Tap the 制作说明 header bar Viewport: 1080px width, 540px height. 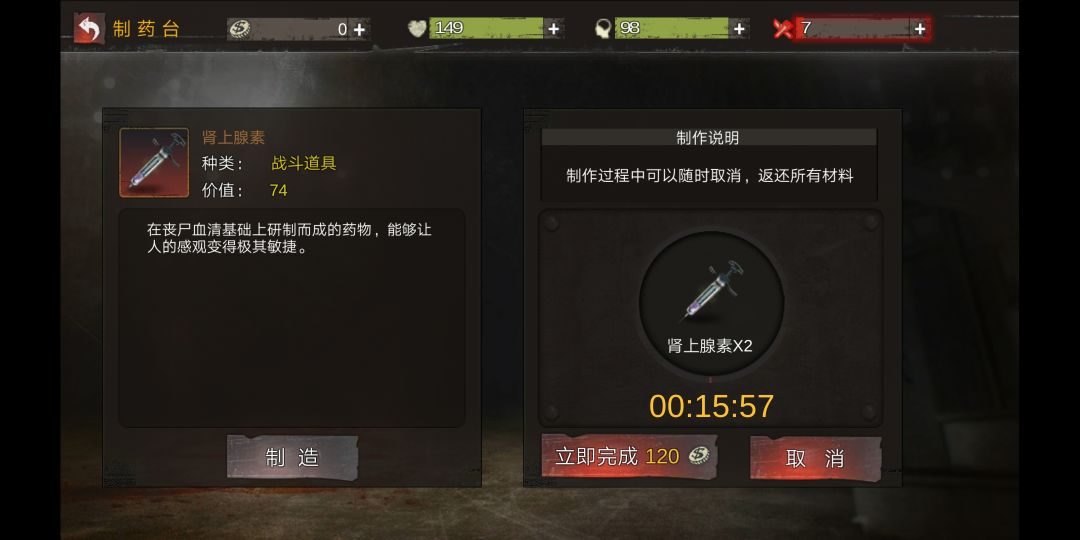(709, 138)
